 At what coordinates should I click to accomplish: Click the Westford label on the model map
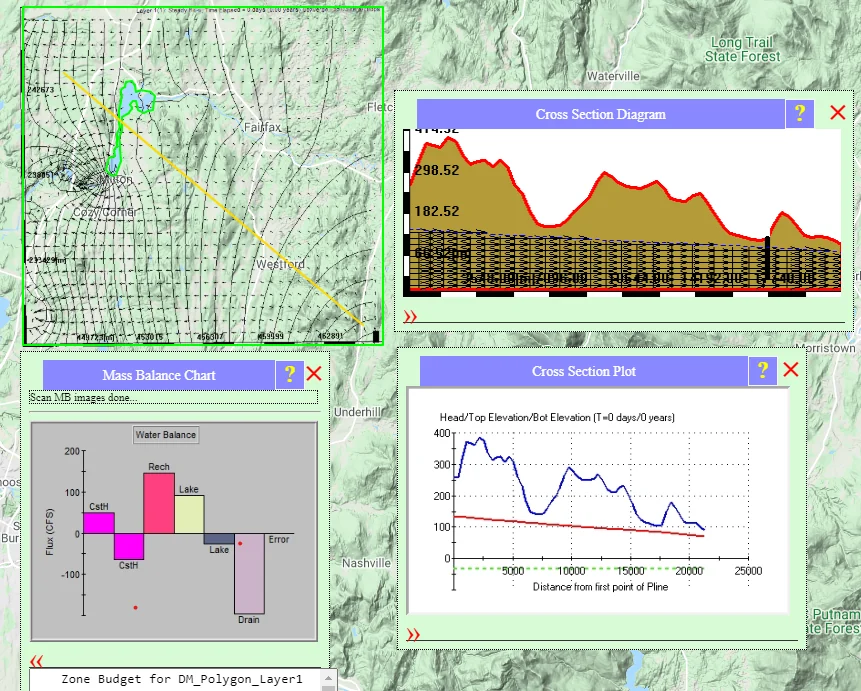pyautogui.click(x=280, y=264)
